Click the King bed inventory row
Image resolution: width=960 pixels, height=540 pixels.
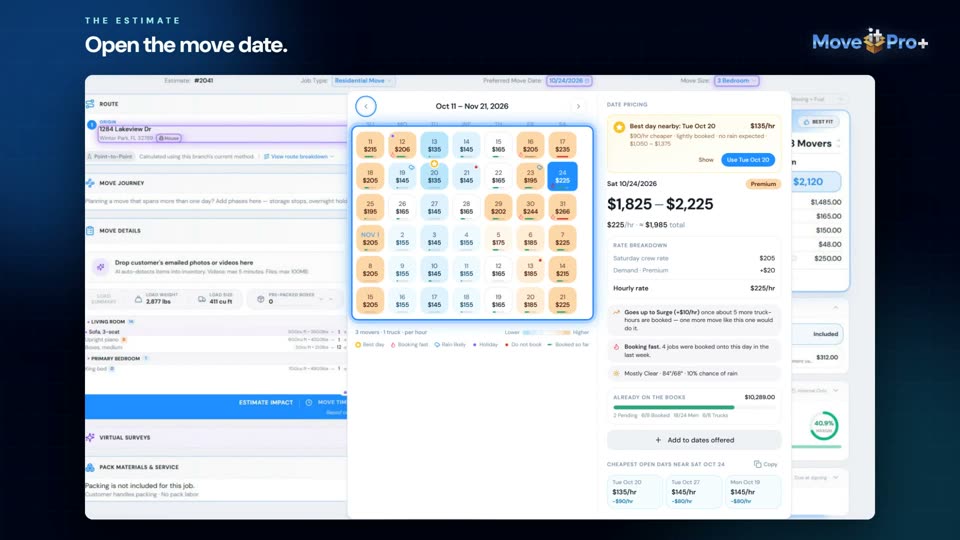pos(216,369)
